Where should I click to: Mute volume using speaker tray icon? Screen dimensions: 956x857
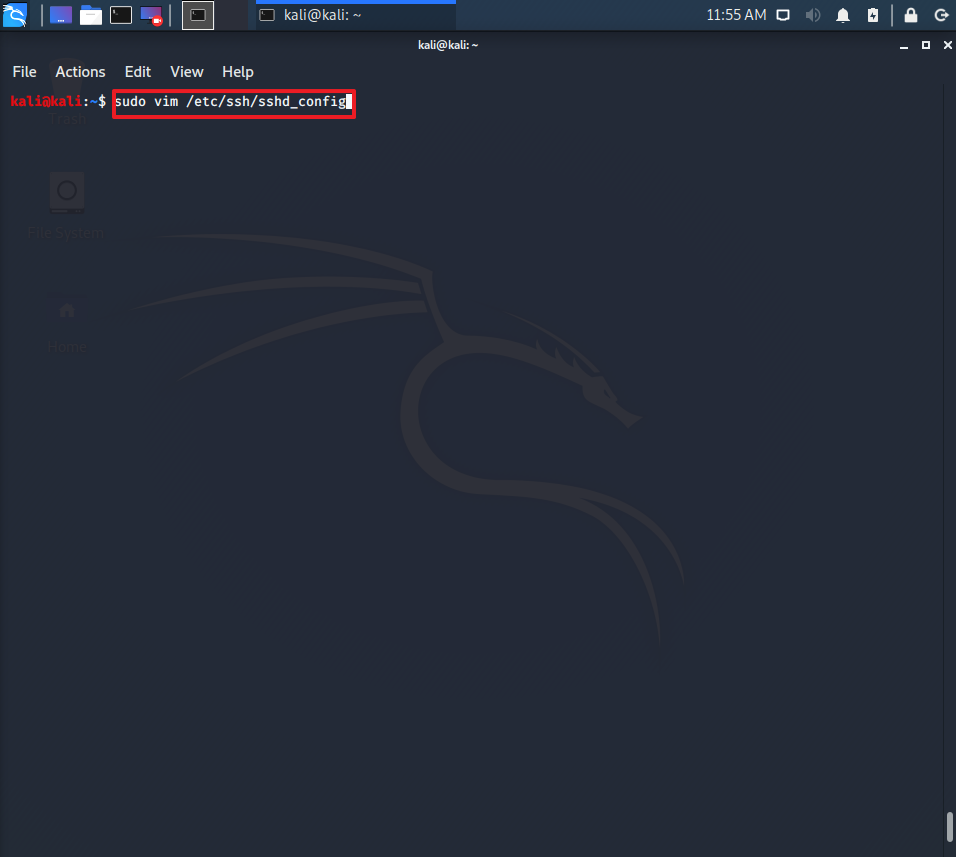pos(813,15)
